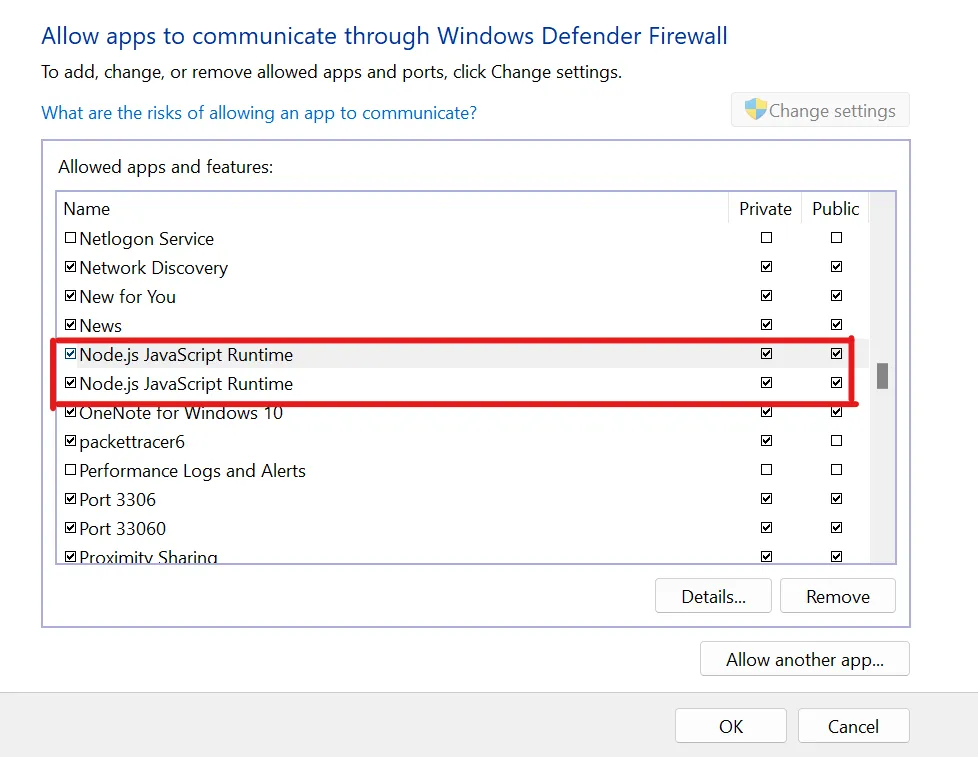
Task: Confirm with the OK button
Action: pyautogui.click(x=730, y=727)
